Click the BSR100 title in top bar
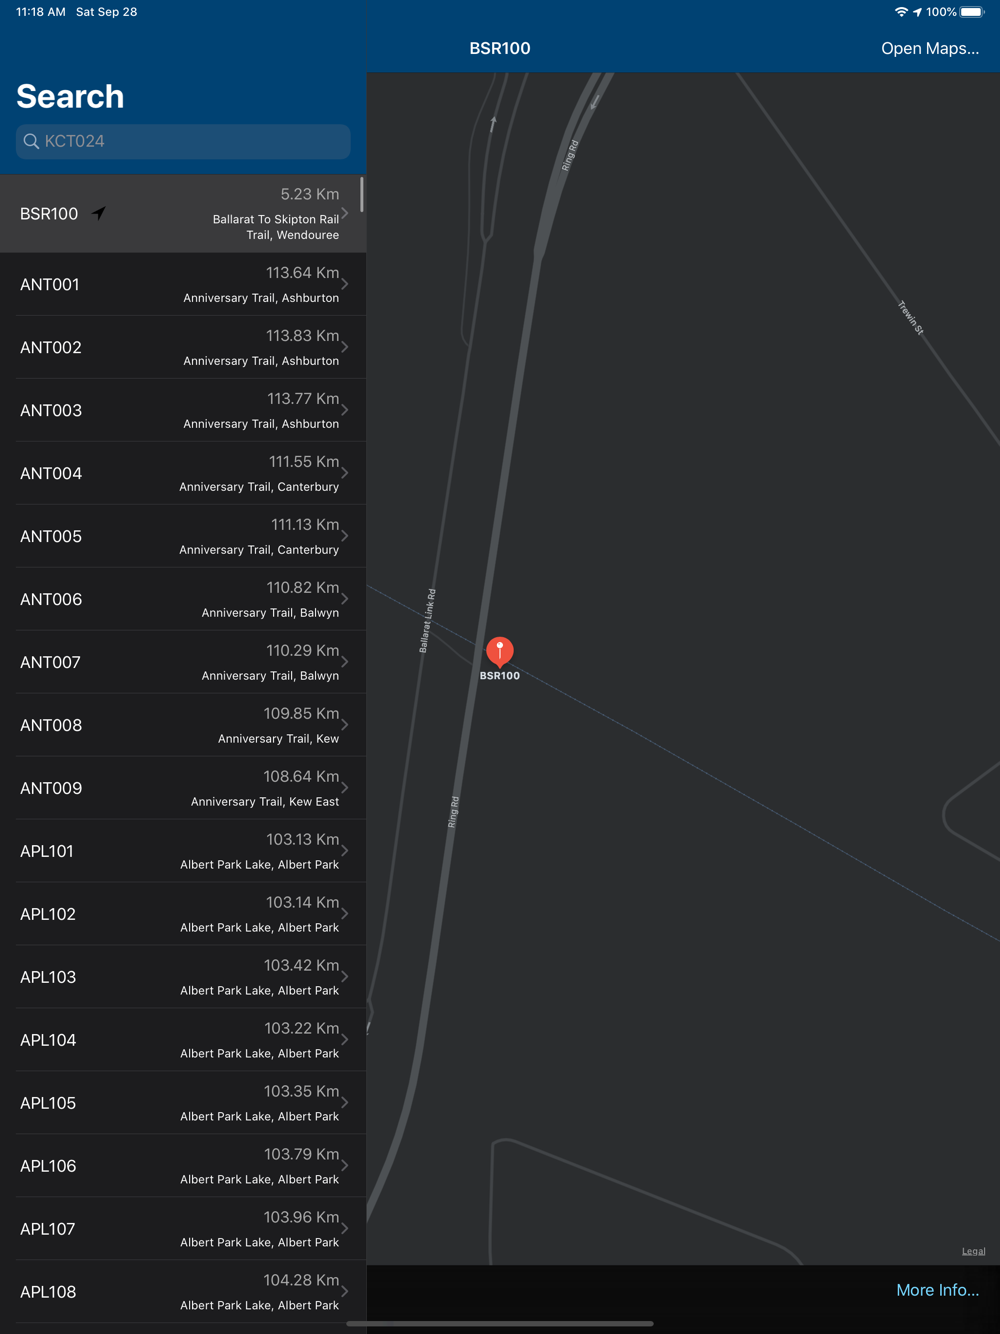 (x=500, y=48)
